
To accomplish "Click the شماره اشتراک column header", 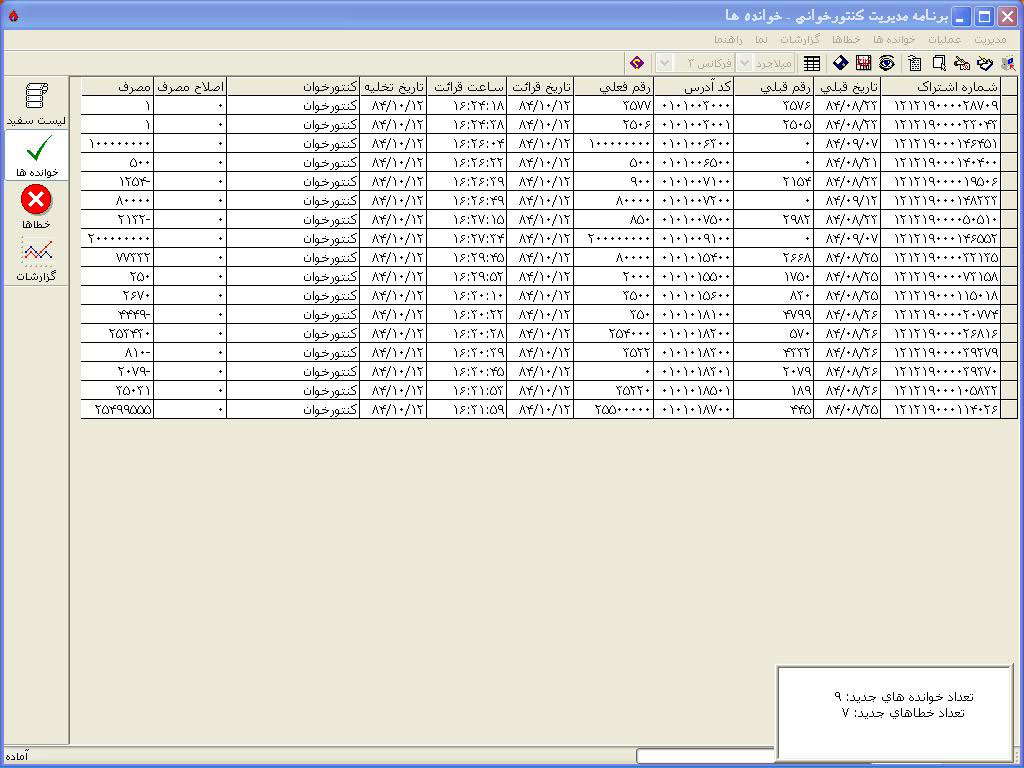I will [x=940, y=87].
